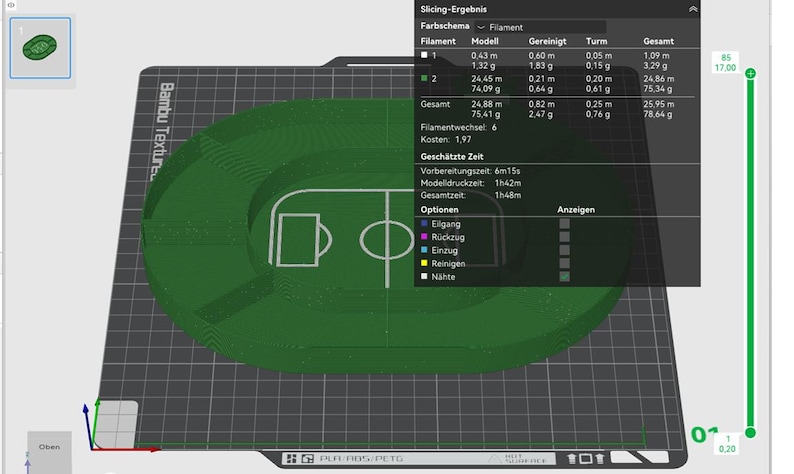Click the total 78,64 g weight value

point(658,114)
